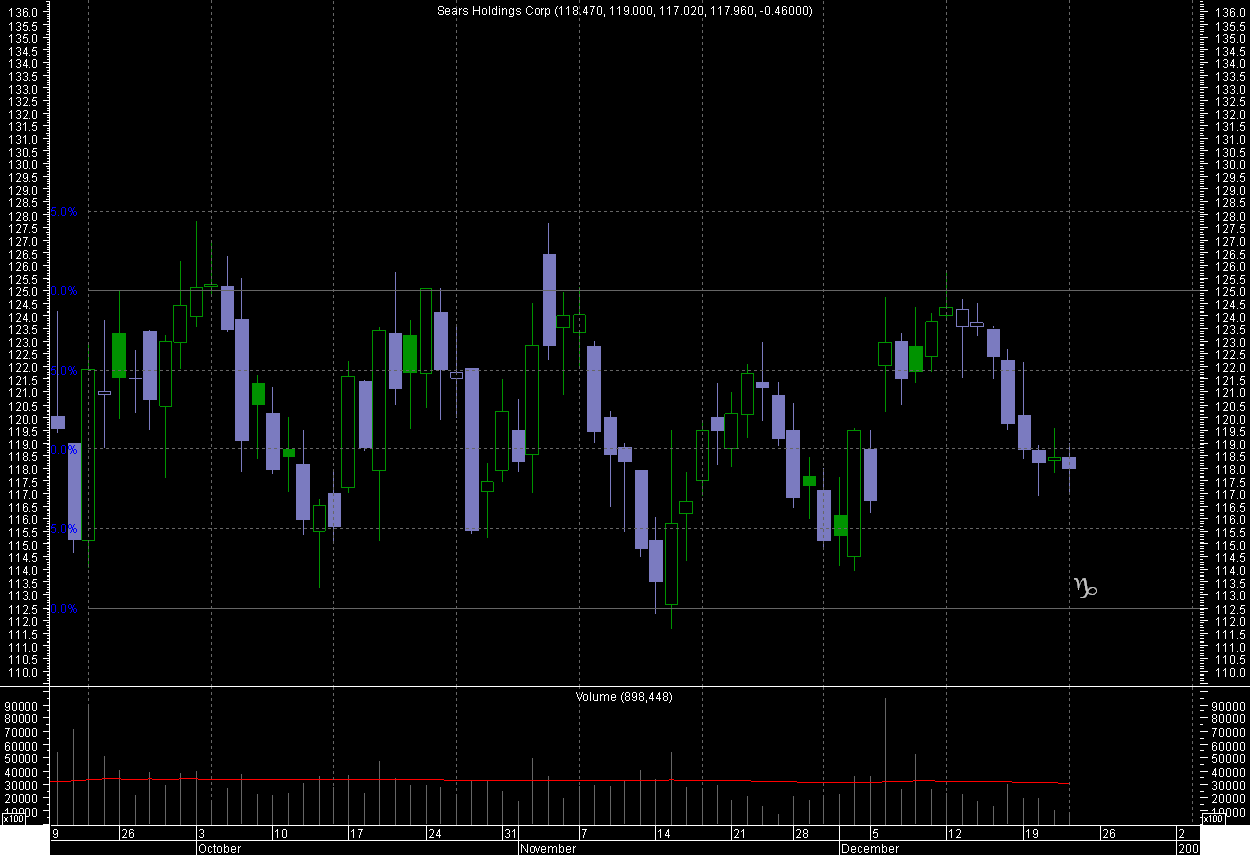Screen dimensions: 1250x855
Task: Select the October month label
Action: click(x=219, y=848)
